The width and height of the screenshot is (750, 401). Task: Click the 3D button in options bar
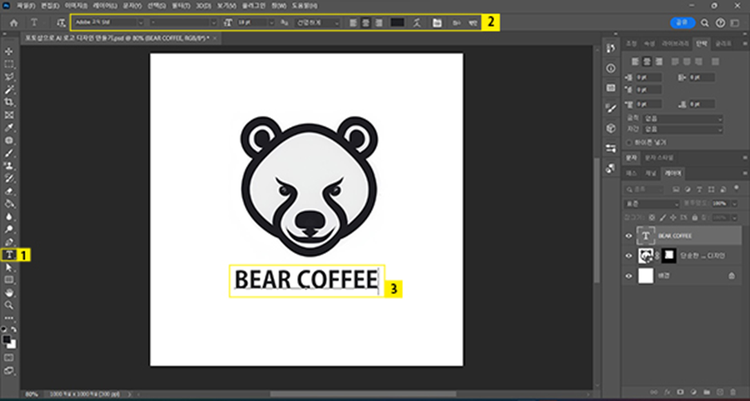point(456,21)
